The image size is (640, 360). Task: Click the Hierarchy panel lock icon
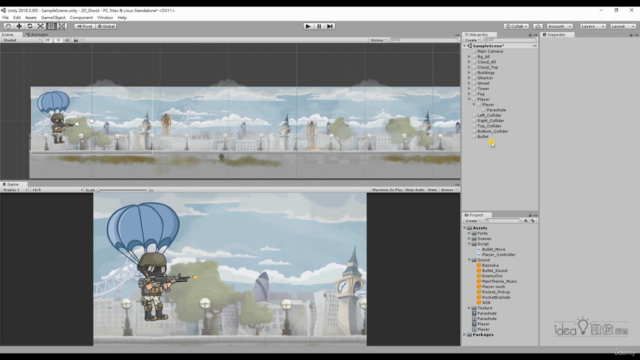[530, 35]
